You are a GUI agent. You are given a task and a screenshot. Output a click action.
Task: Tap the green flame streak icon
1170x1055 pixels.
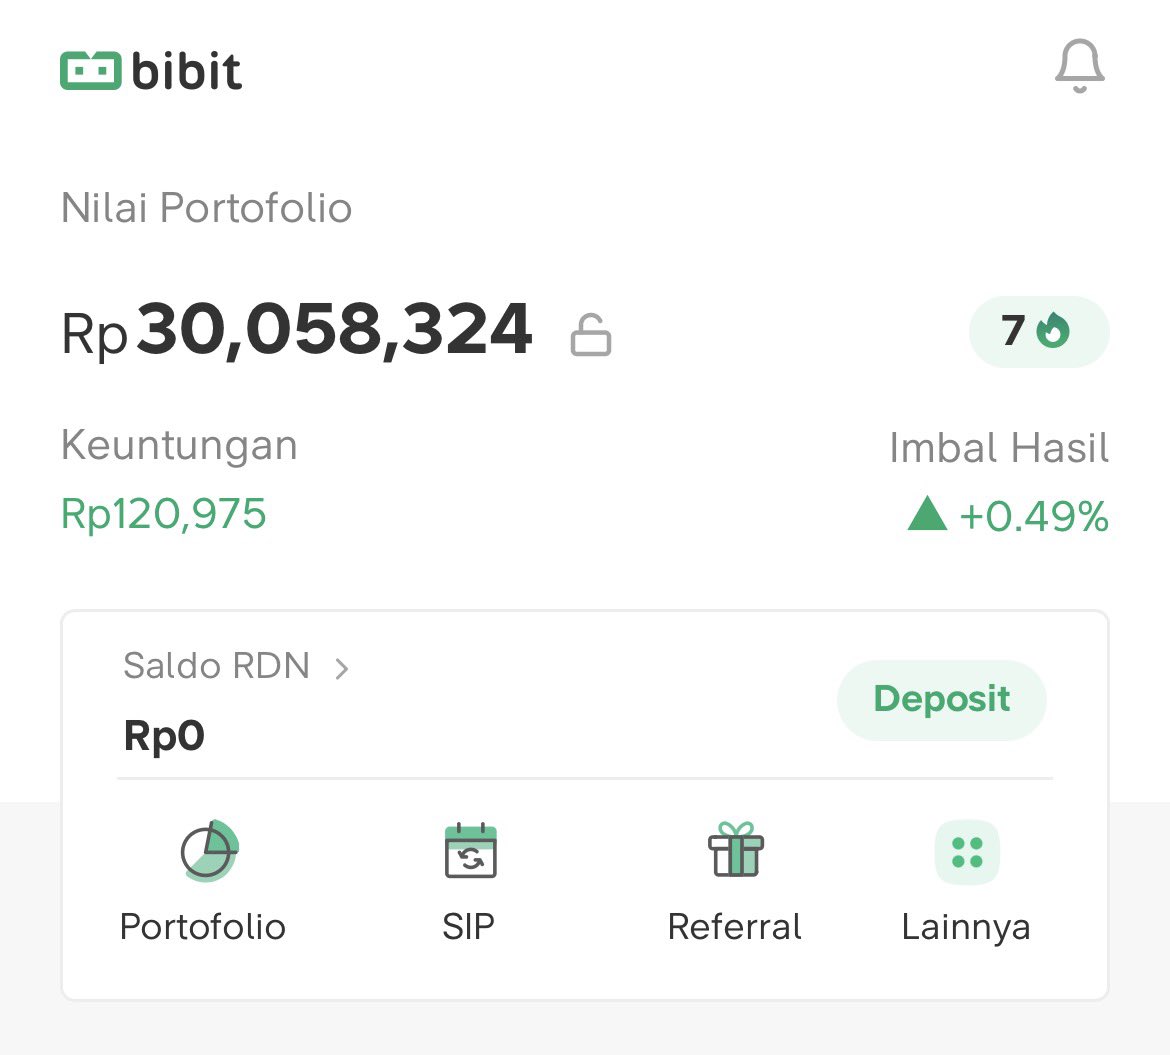(x=1054, y=330)
